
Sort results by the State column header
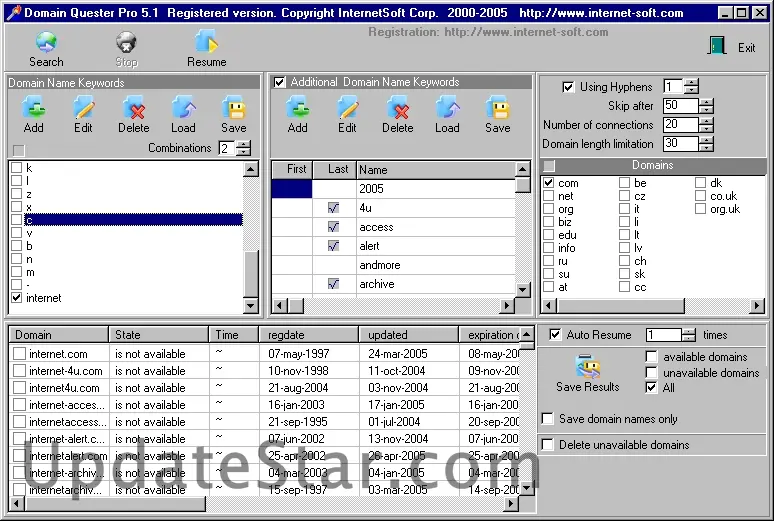[x=159, y=335]
